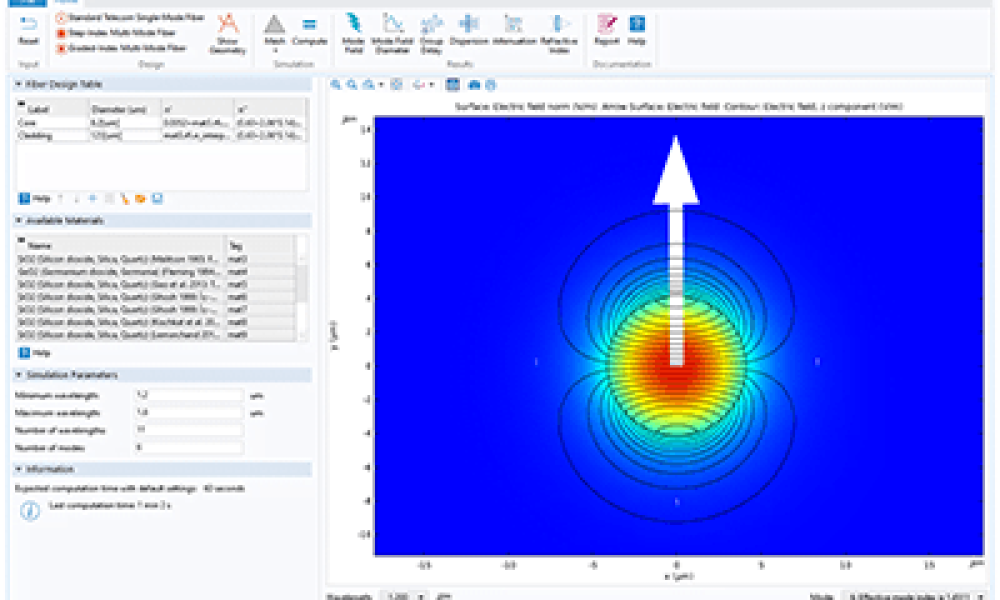Collapse Fiber Design Table section

(18, 84)
